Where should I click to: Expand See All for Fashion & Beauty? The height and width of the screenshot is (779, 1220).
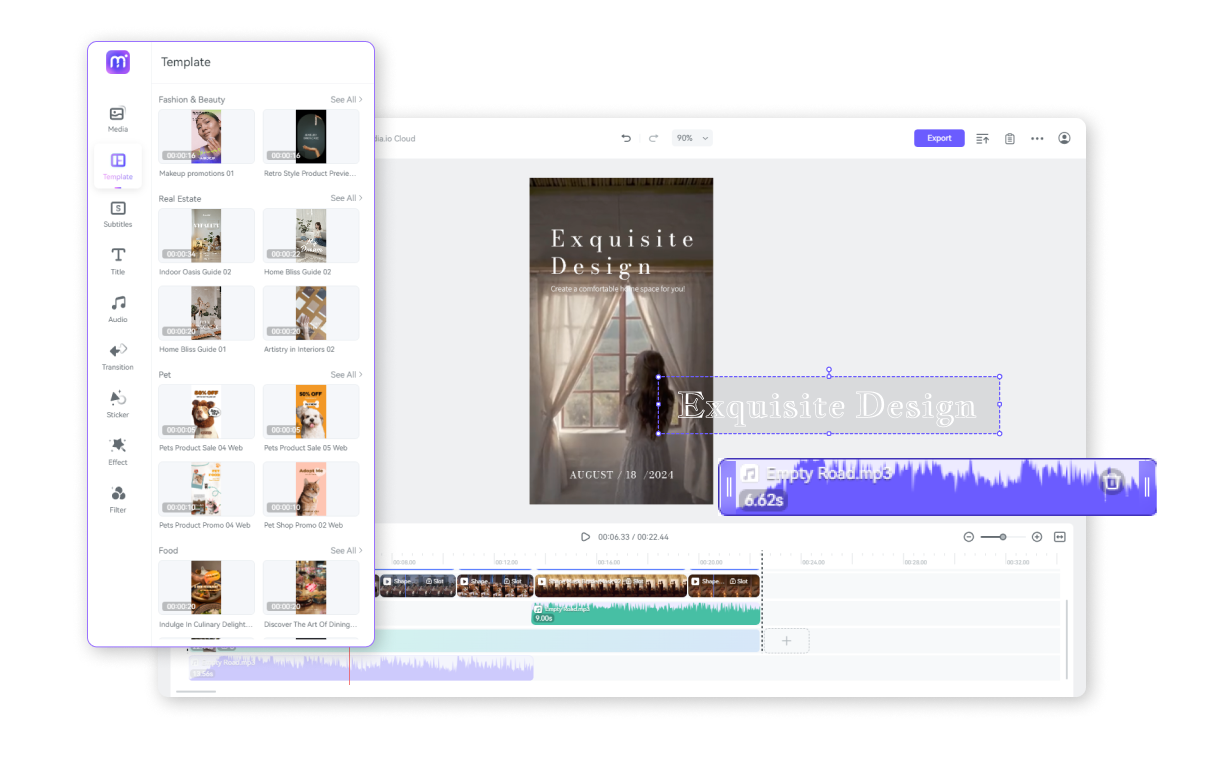345,99
